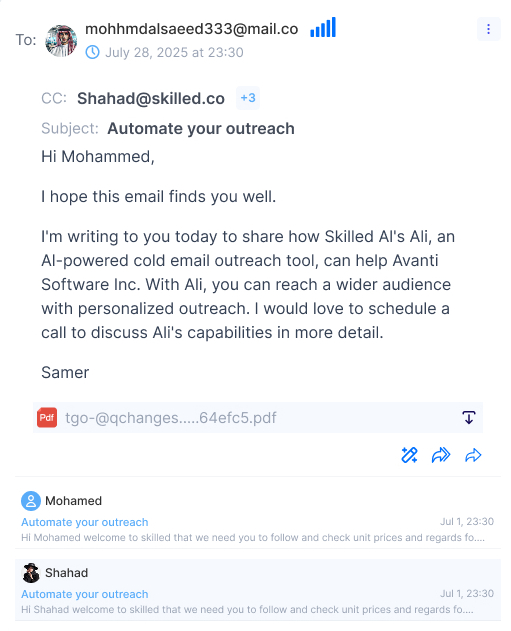This screenshot has height=631, width=511.
Task: Download the attached PDF with the arrow icon
Action: click(x=469, y=417)
